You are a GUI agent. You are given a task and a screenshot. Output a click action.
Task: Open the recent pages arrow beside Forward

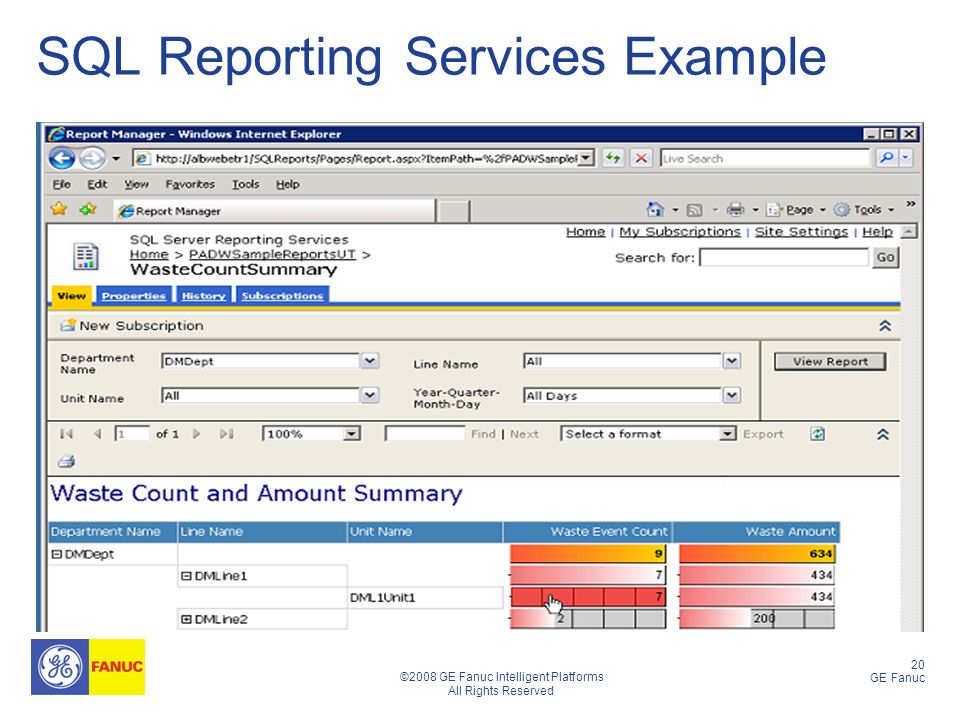pos(116,159)
